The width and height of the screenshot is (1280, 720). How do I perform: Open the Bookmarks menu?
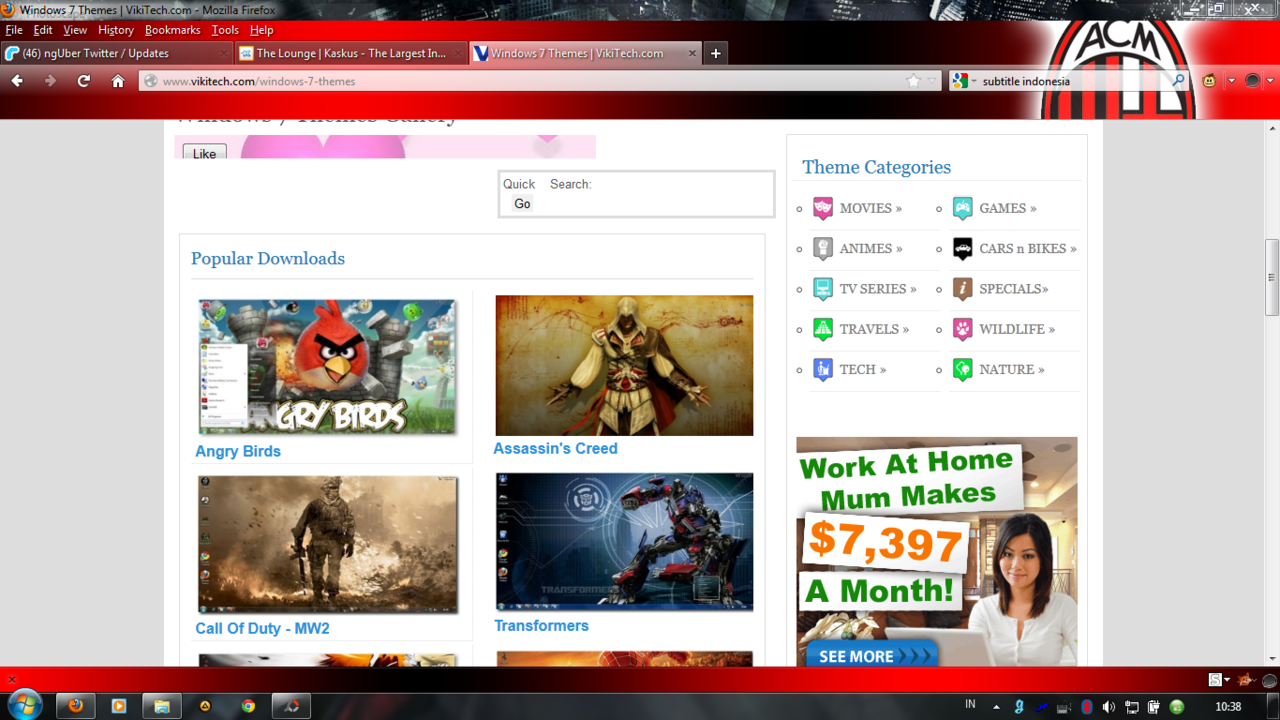point(173,30)
